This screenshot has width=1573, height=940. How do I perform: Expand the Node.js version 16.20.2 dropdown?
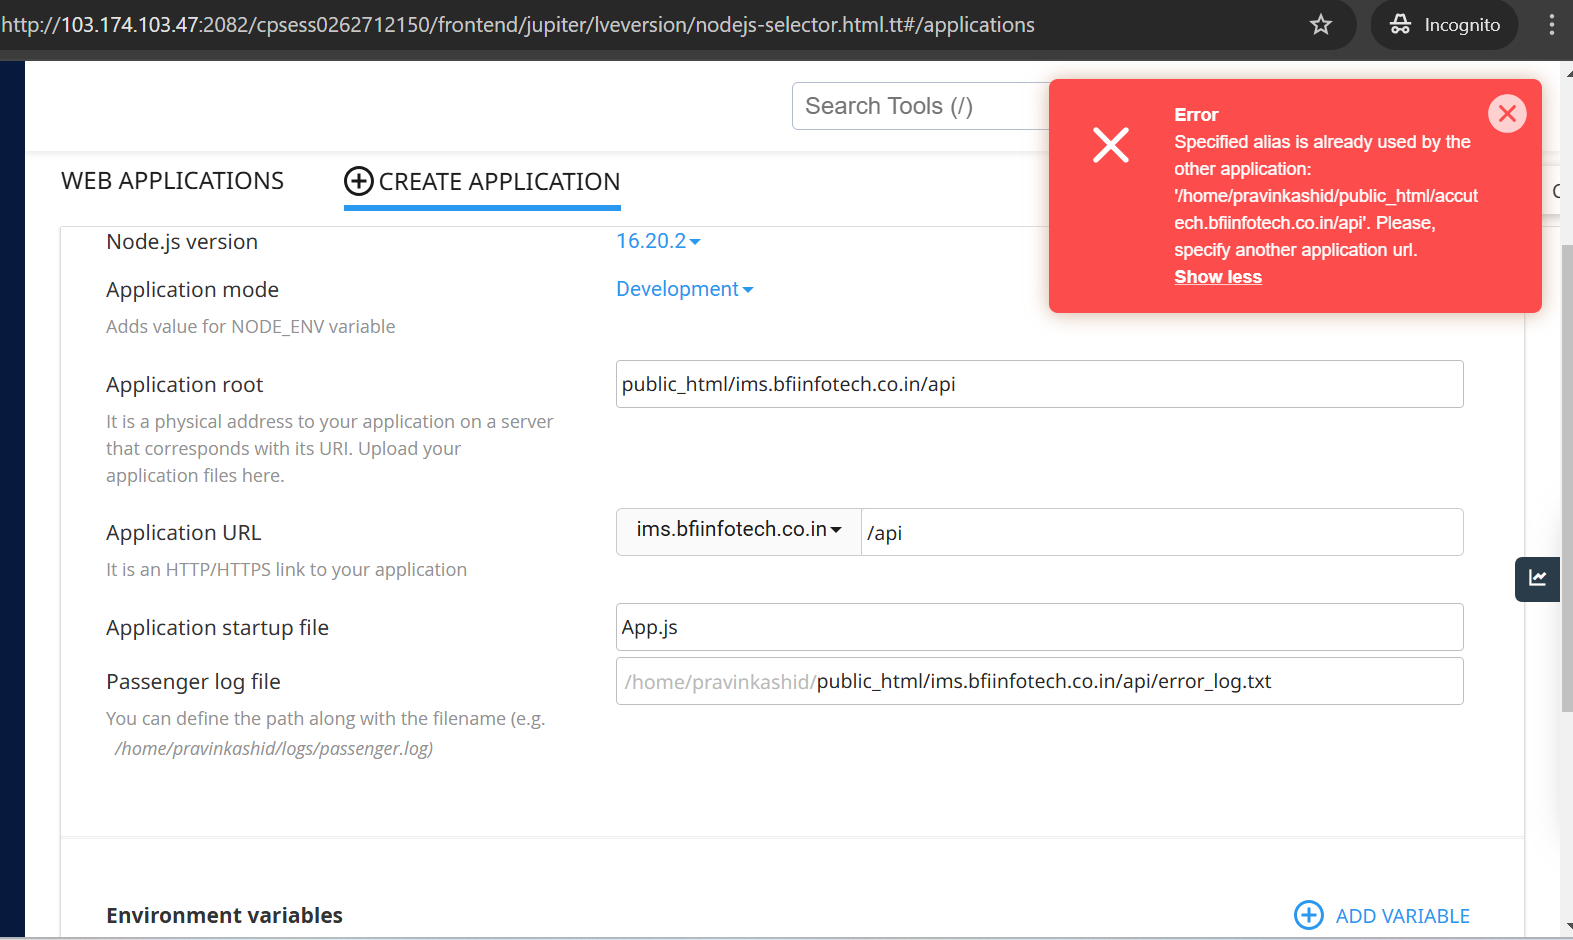(x=658, y=241)
